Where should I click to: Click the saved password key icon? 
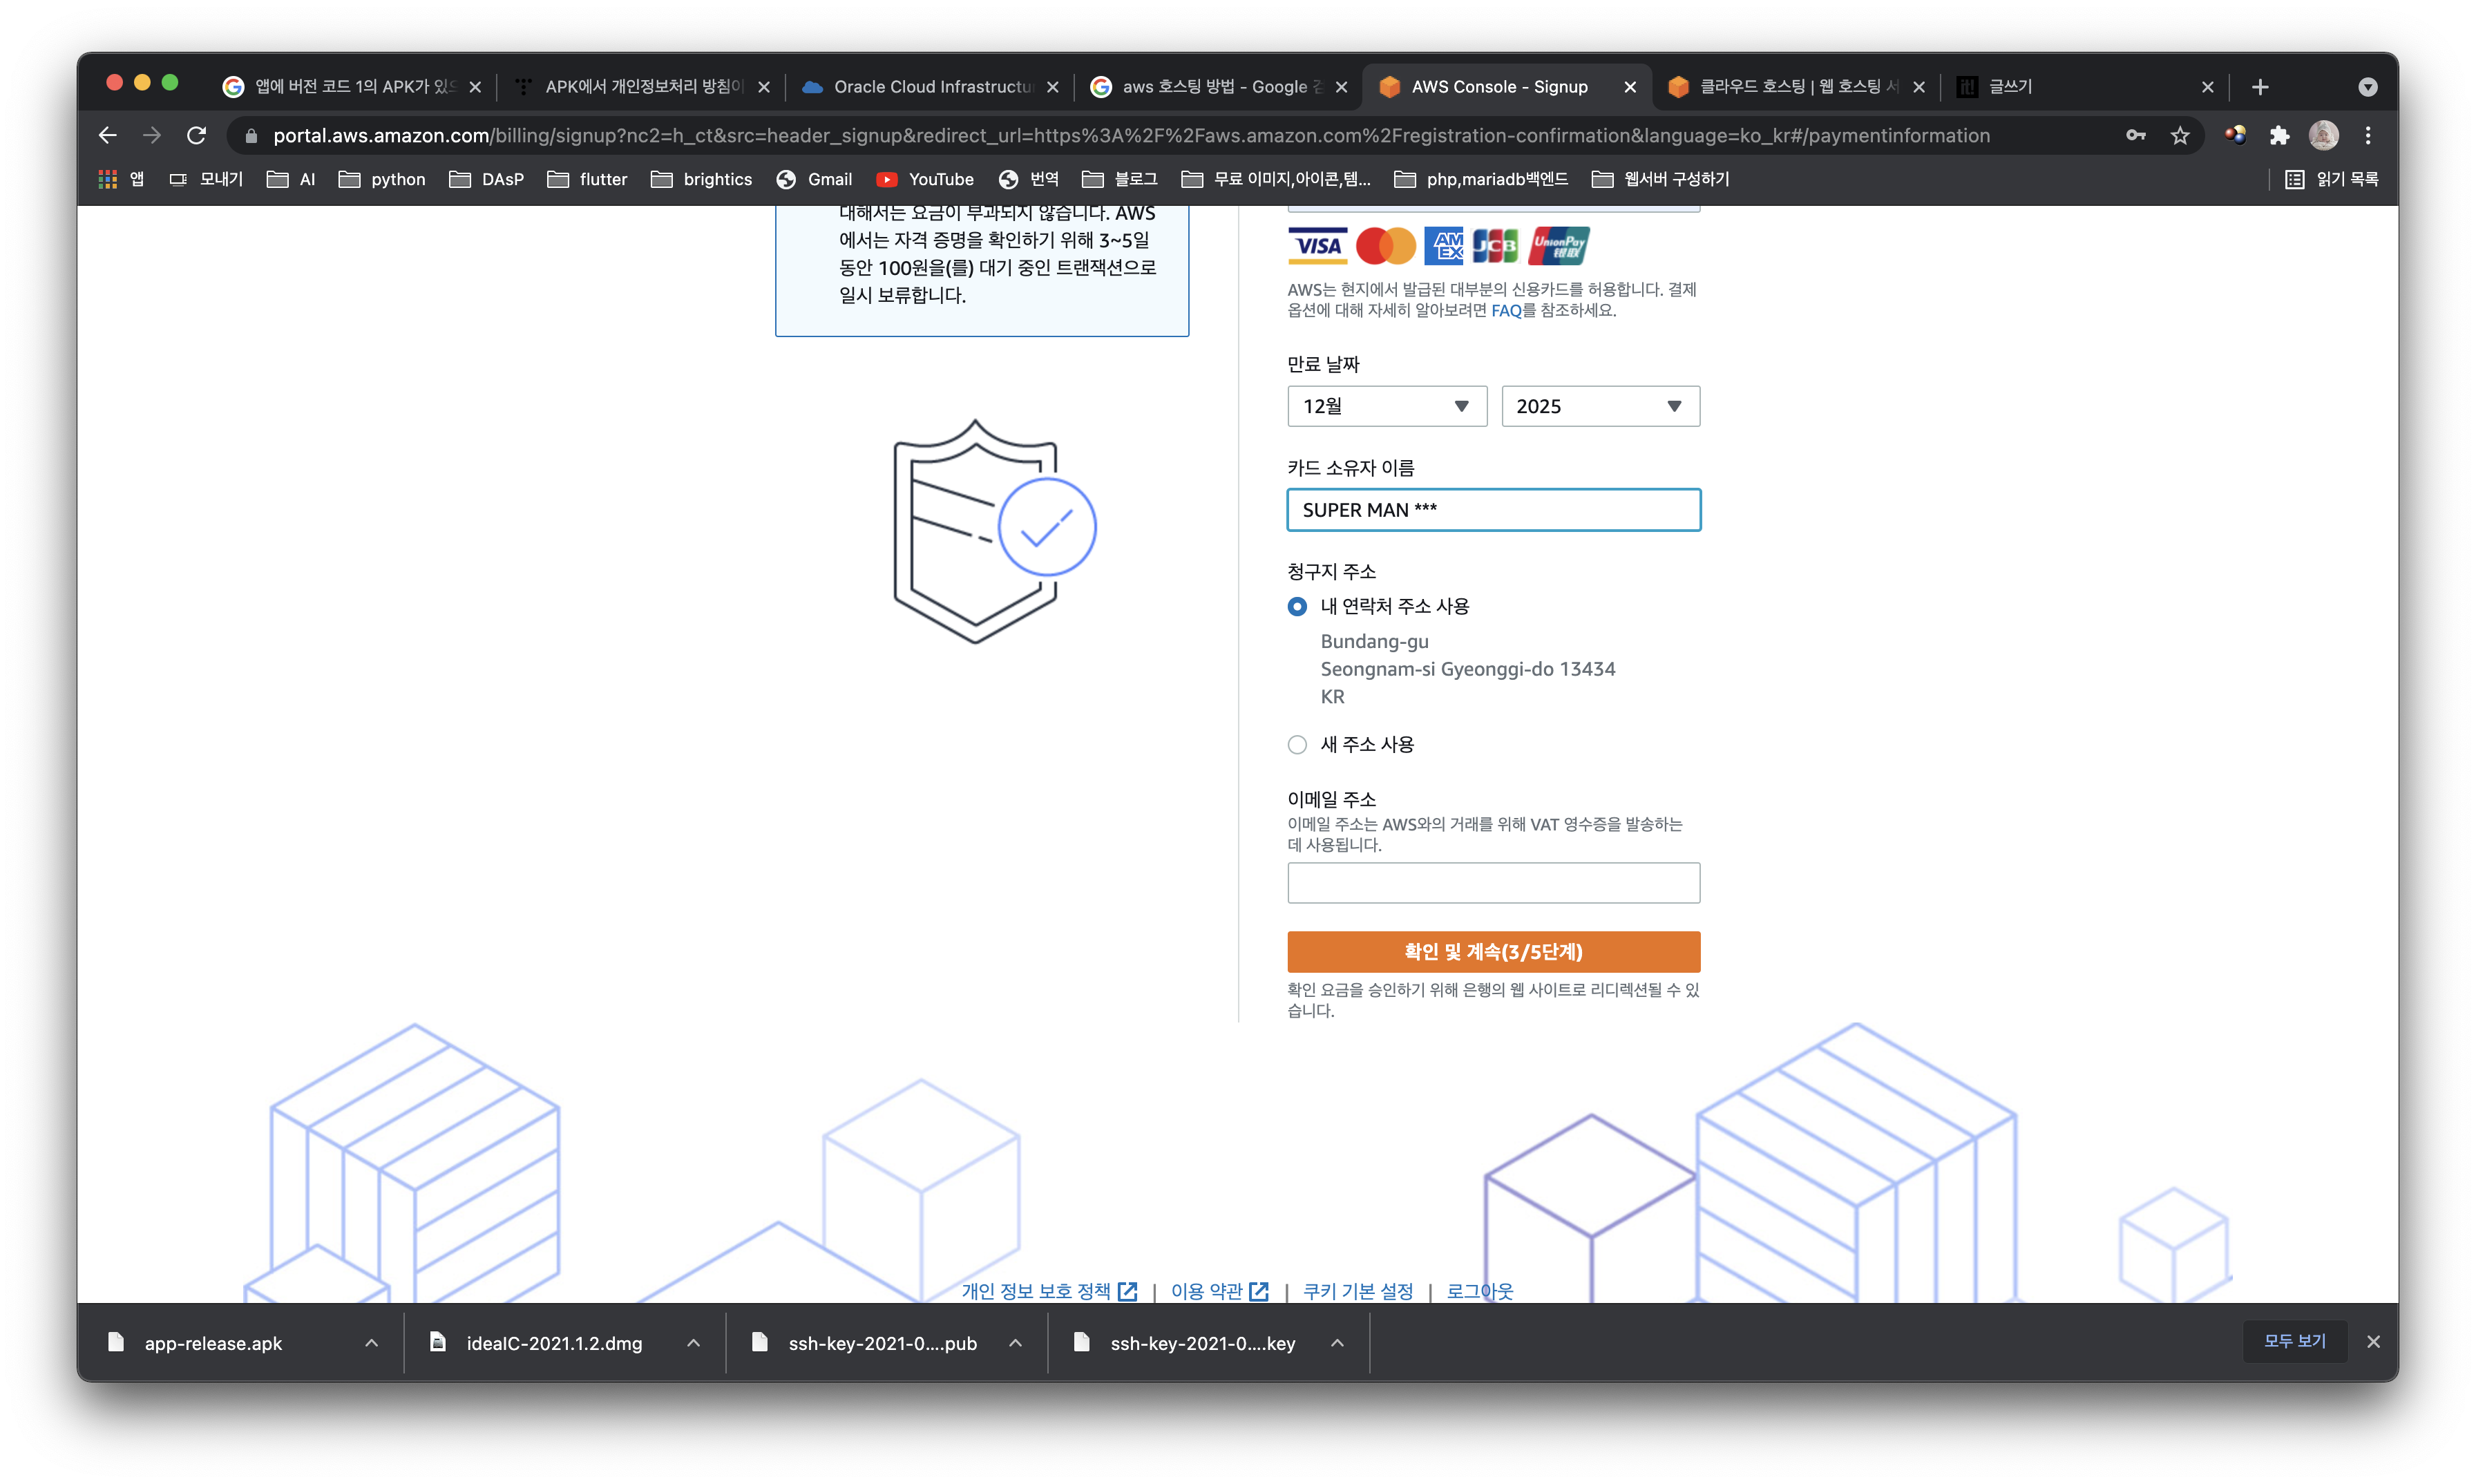(2135, 135)
